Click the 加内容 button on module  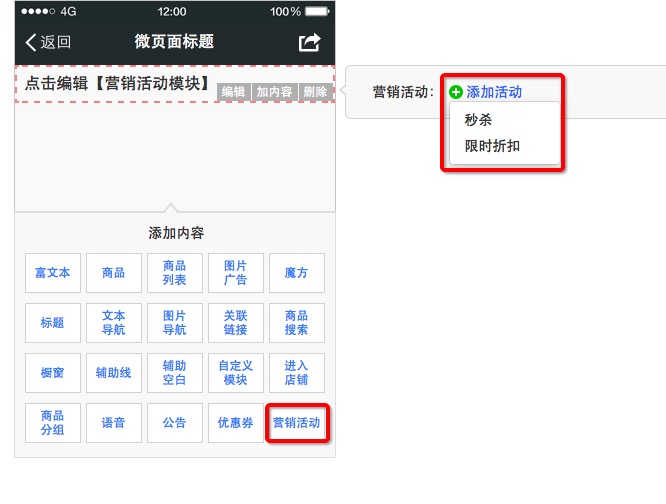click(274, 92)
